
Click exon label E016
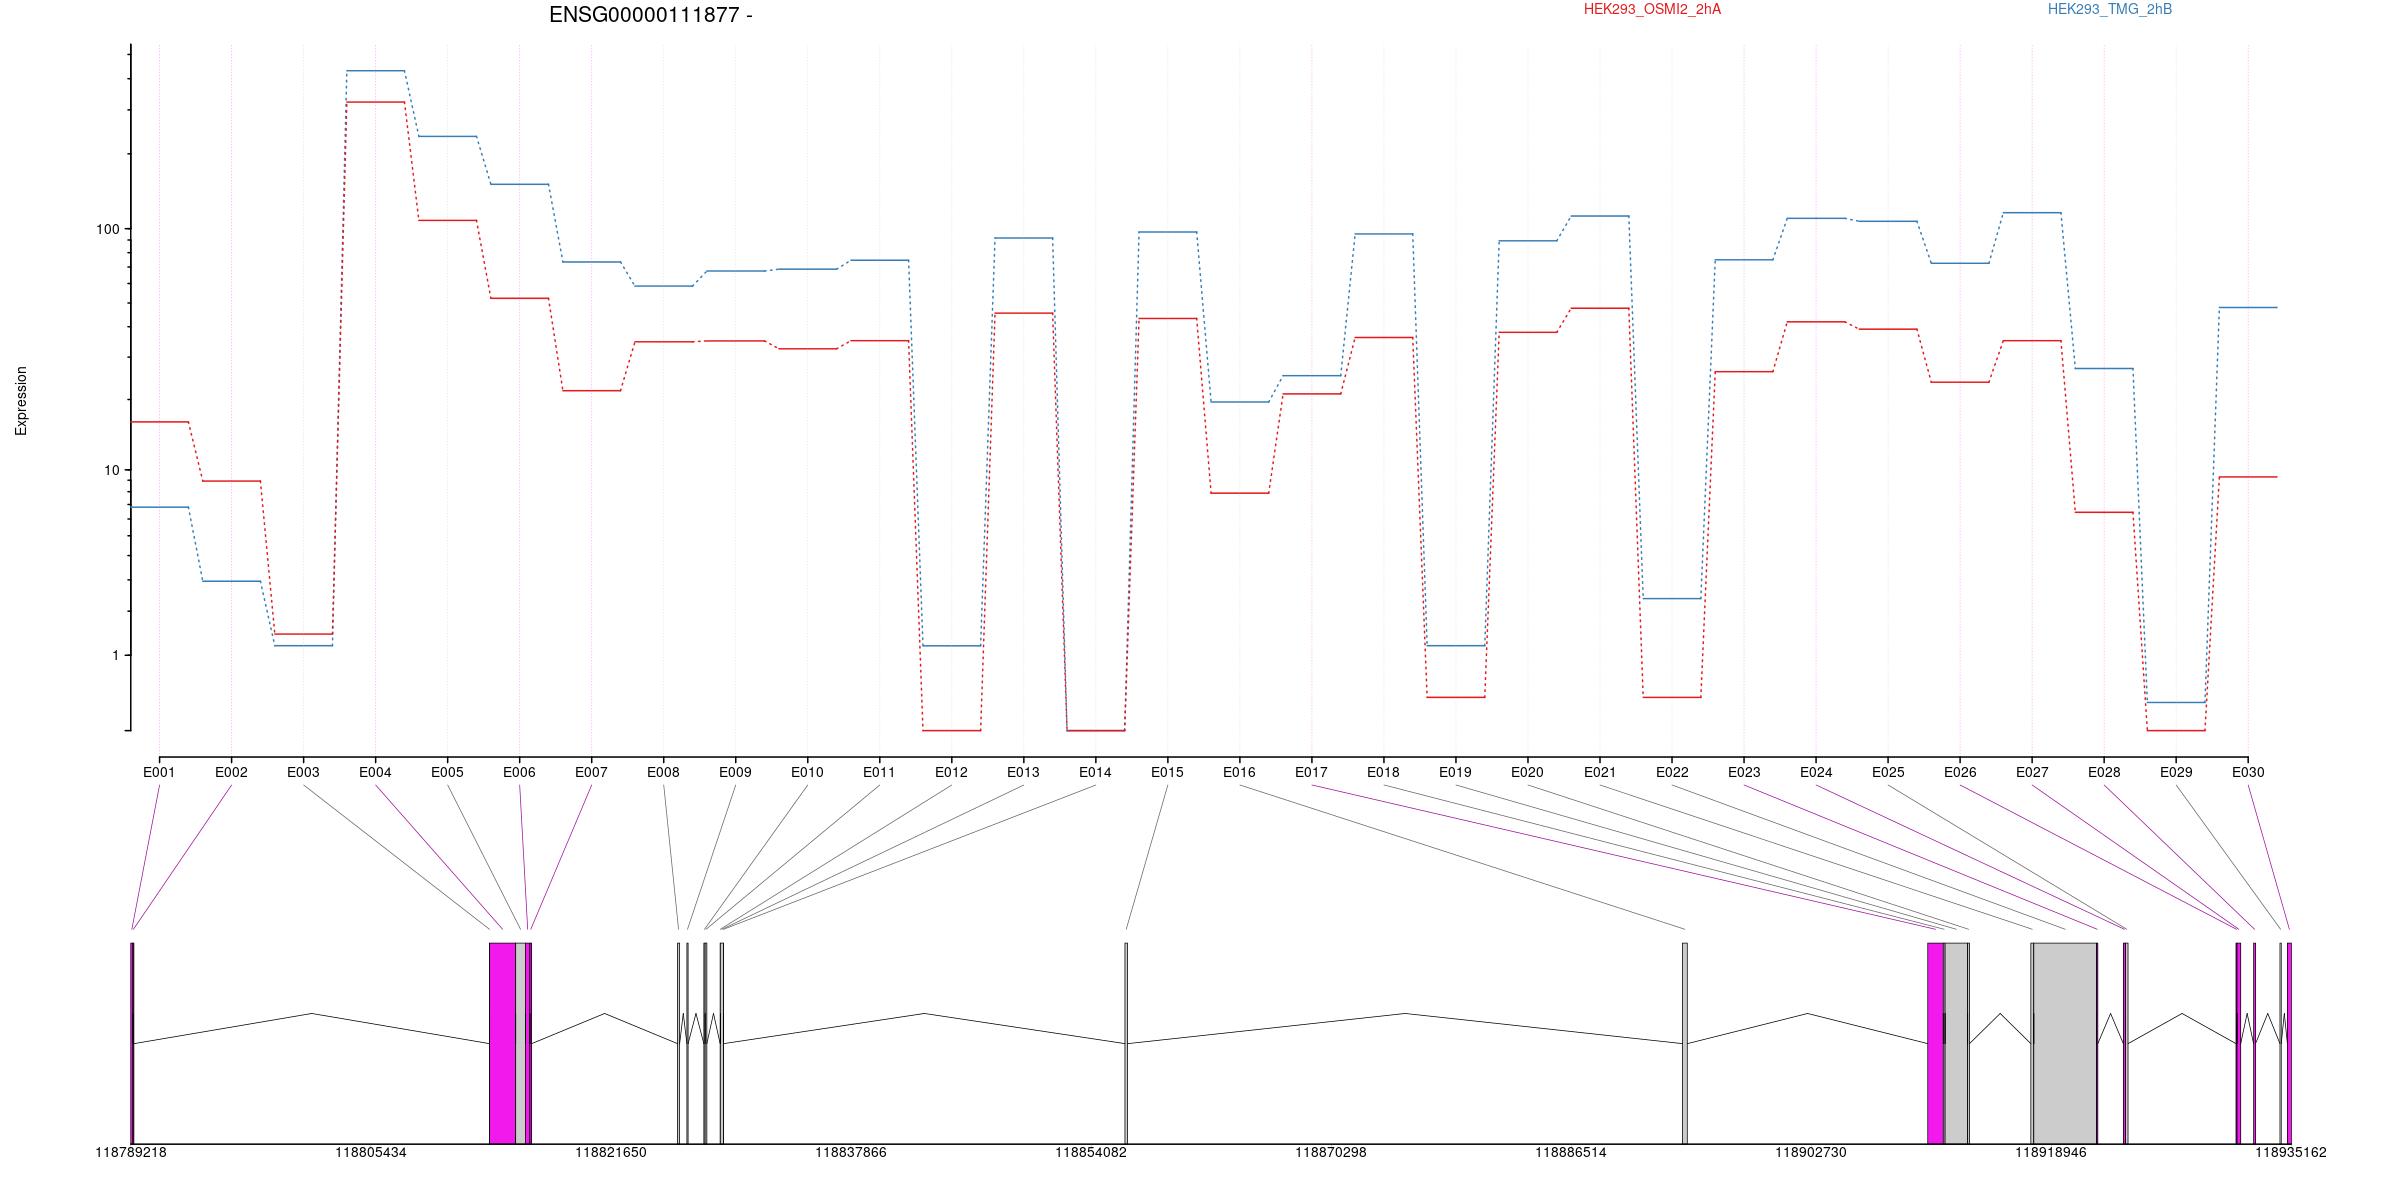pyautogui.click(x=1239, y=772)
